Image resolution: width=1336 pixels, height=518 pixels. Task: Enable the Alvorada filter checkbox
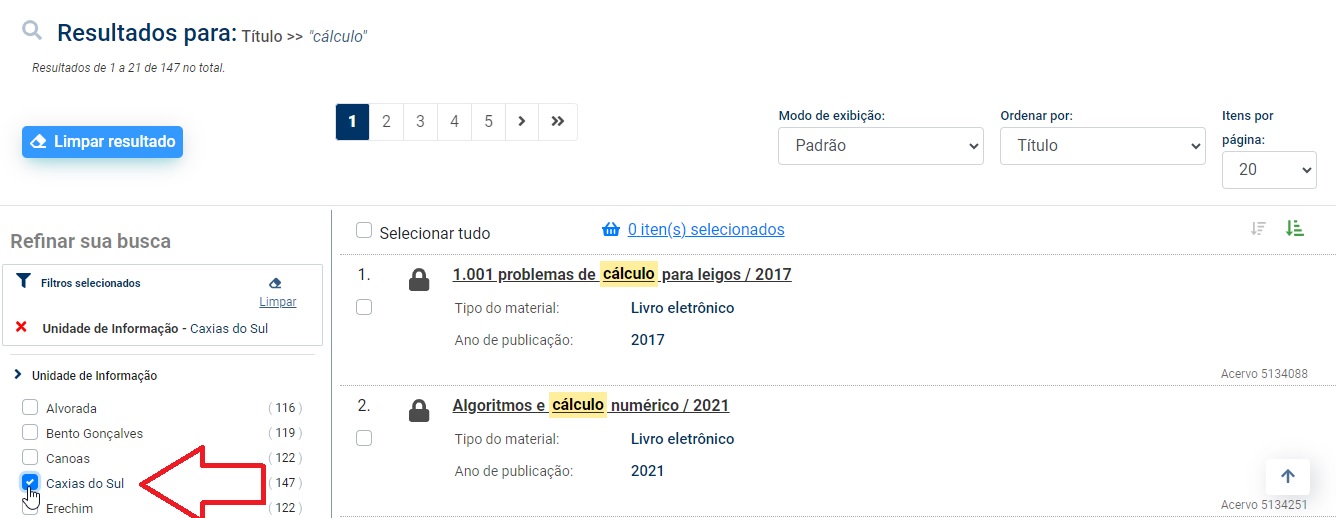30,407
